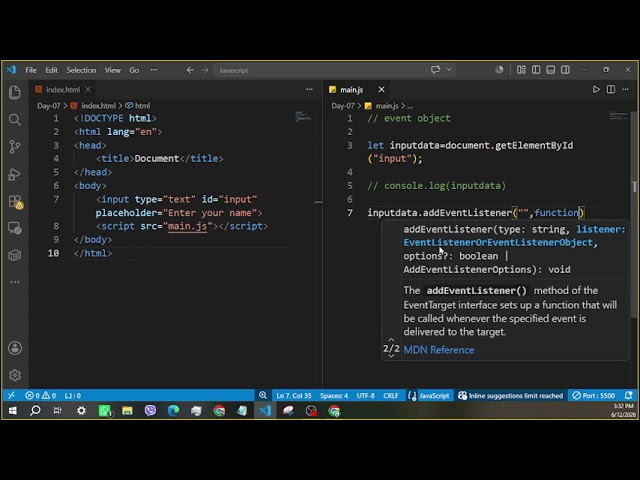This screenshot has width=640, height=480.
Task: Click Day-07 breadcrumb in the main.js editor
Action: pos(343,106)
